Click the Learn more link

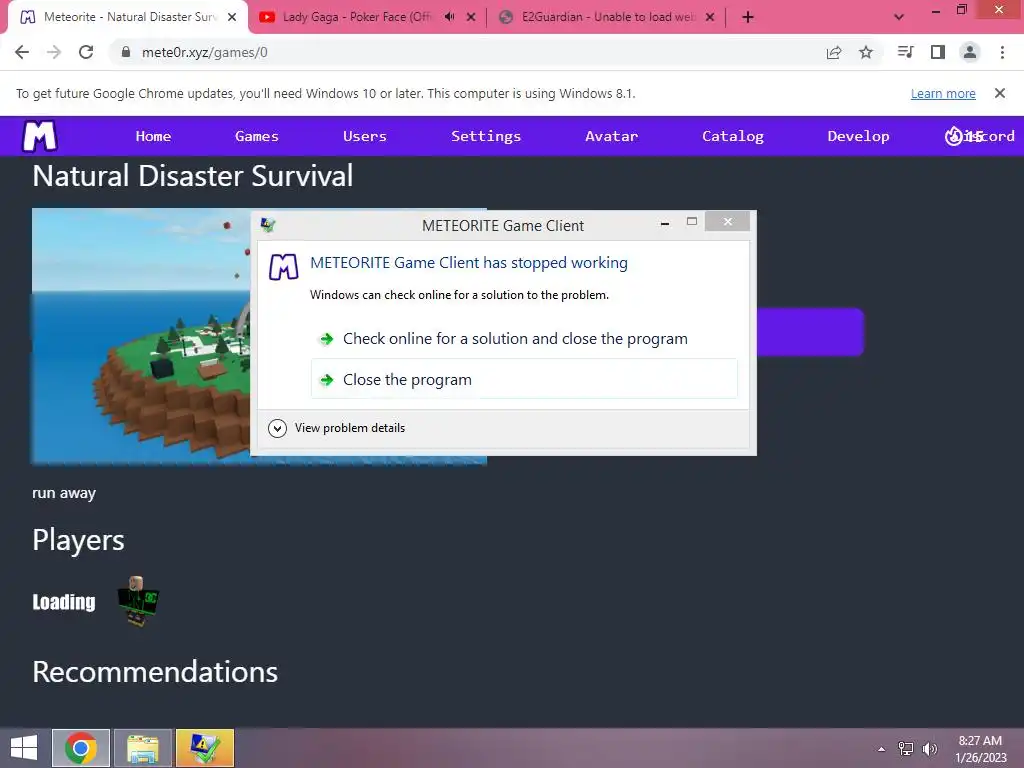(943, 93)
